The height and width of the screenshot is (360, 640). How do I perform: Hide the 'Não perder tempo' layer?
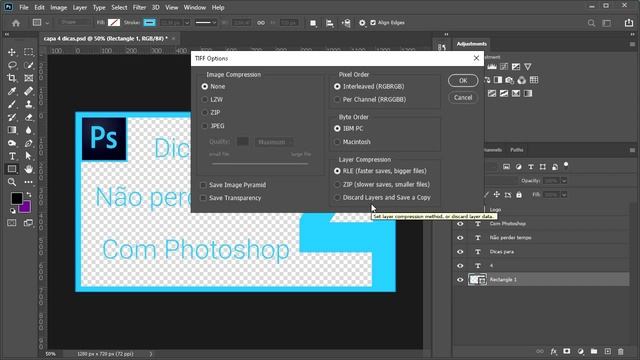pos(460,238)
